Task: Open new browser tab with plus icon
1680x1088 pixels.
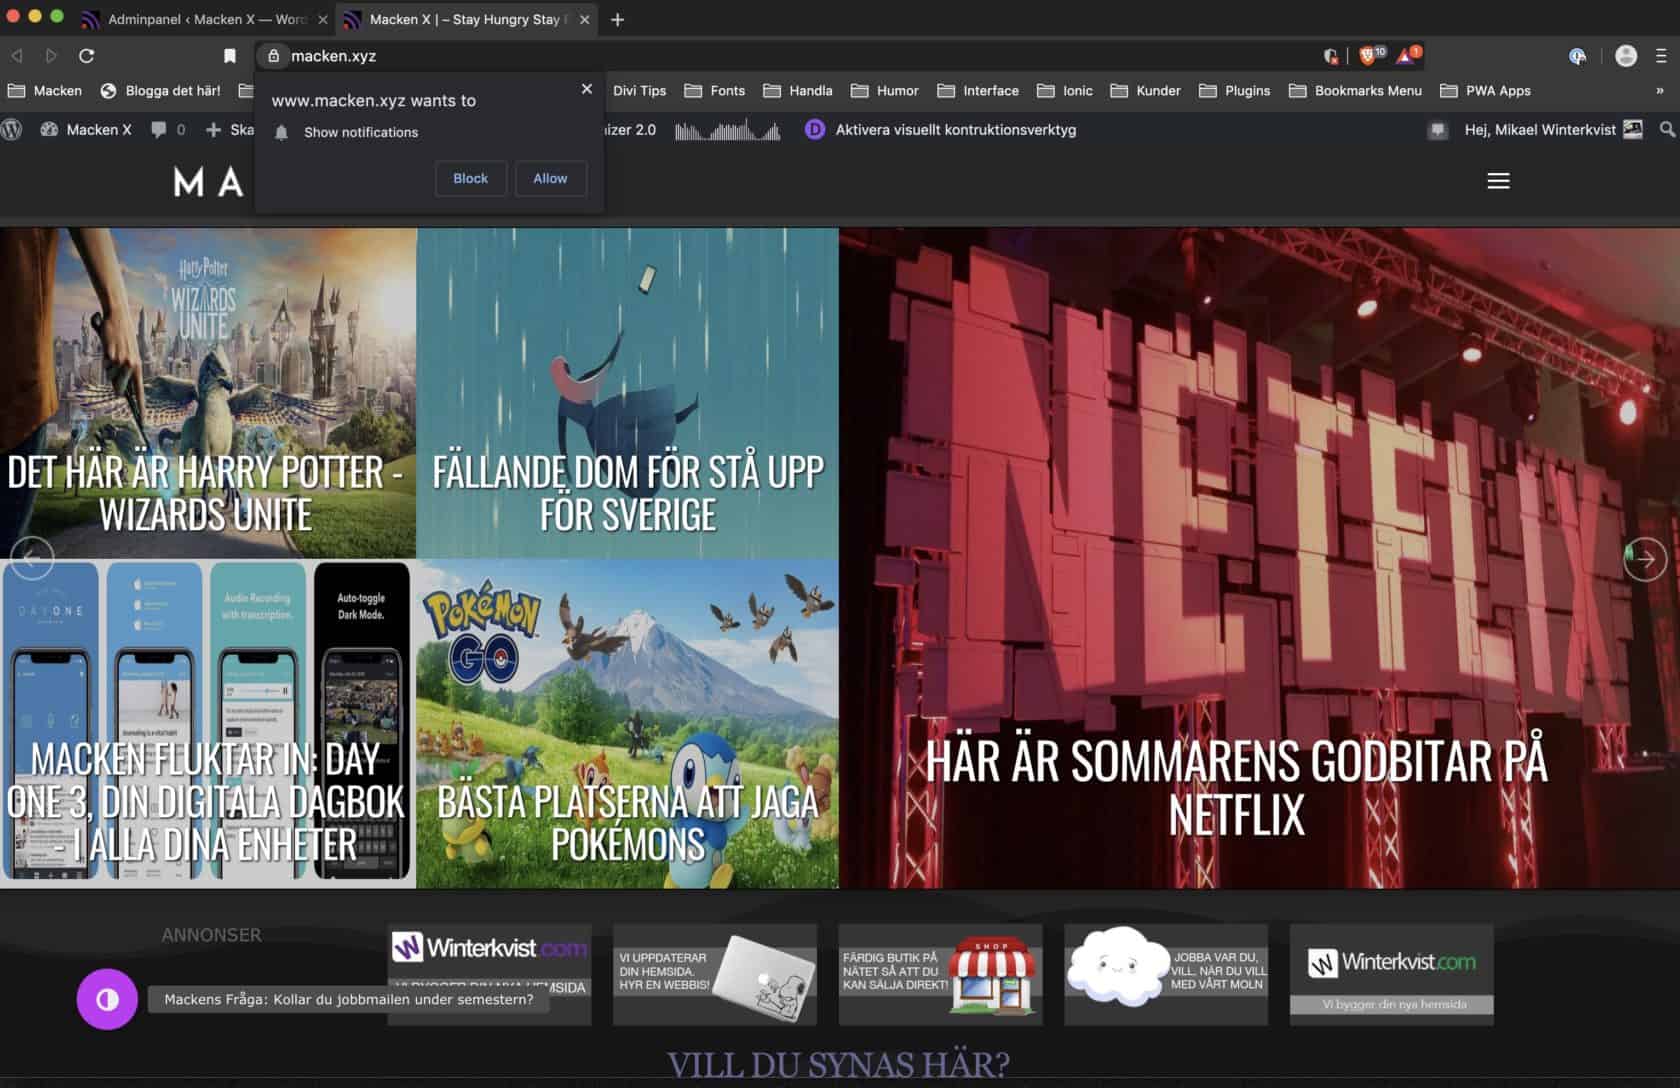Action: 617,19
